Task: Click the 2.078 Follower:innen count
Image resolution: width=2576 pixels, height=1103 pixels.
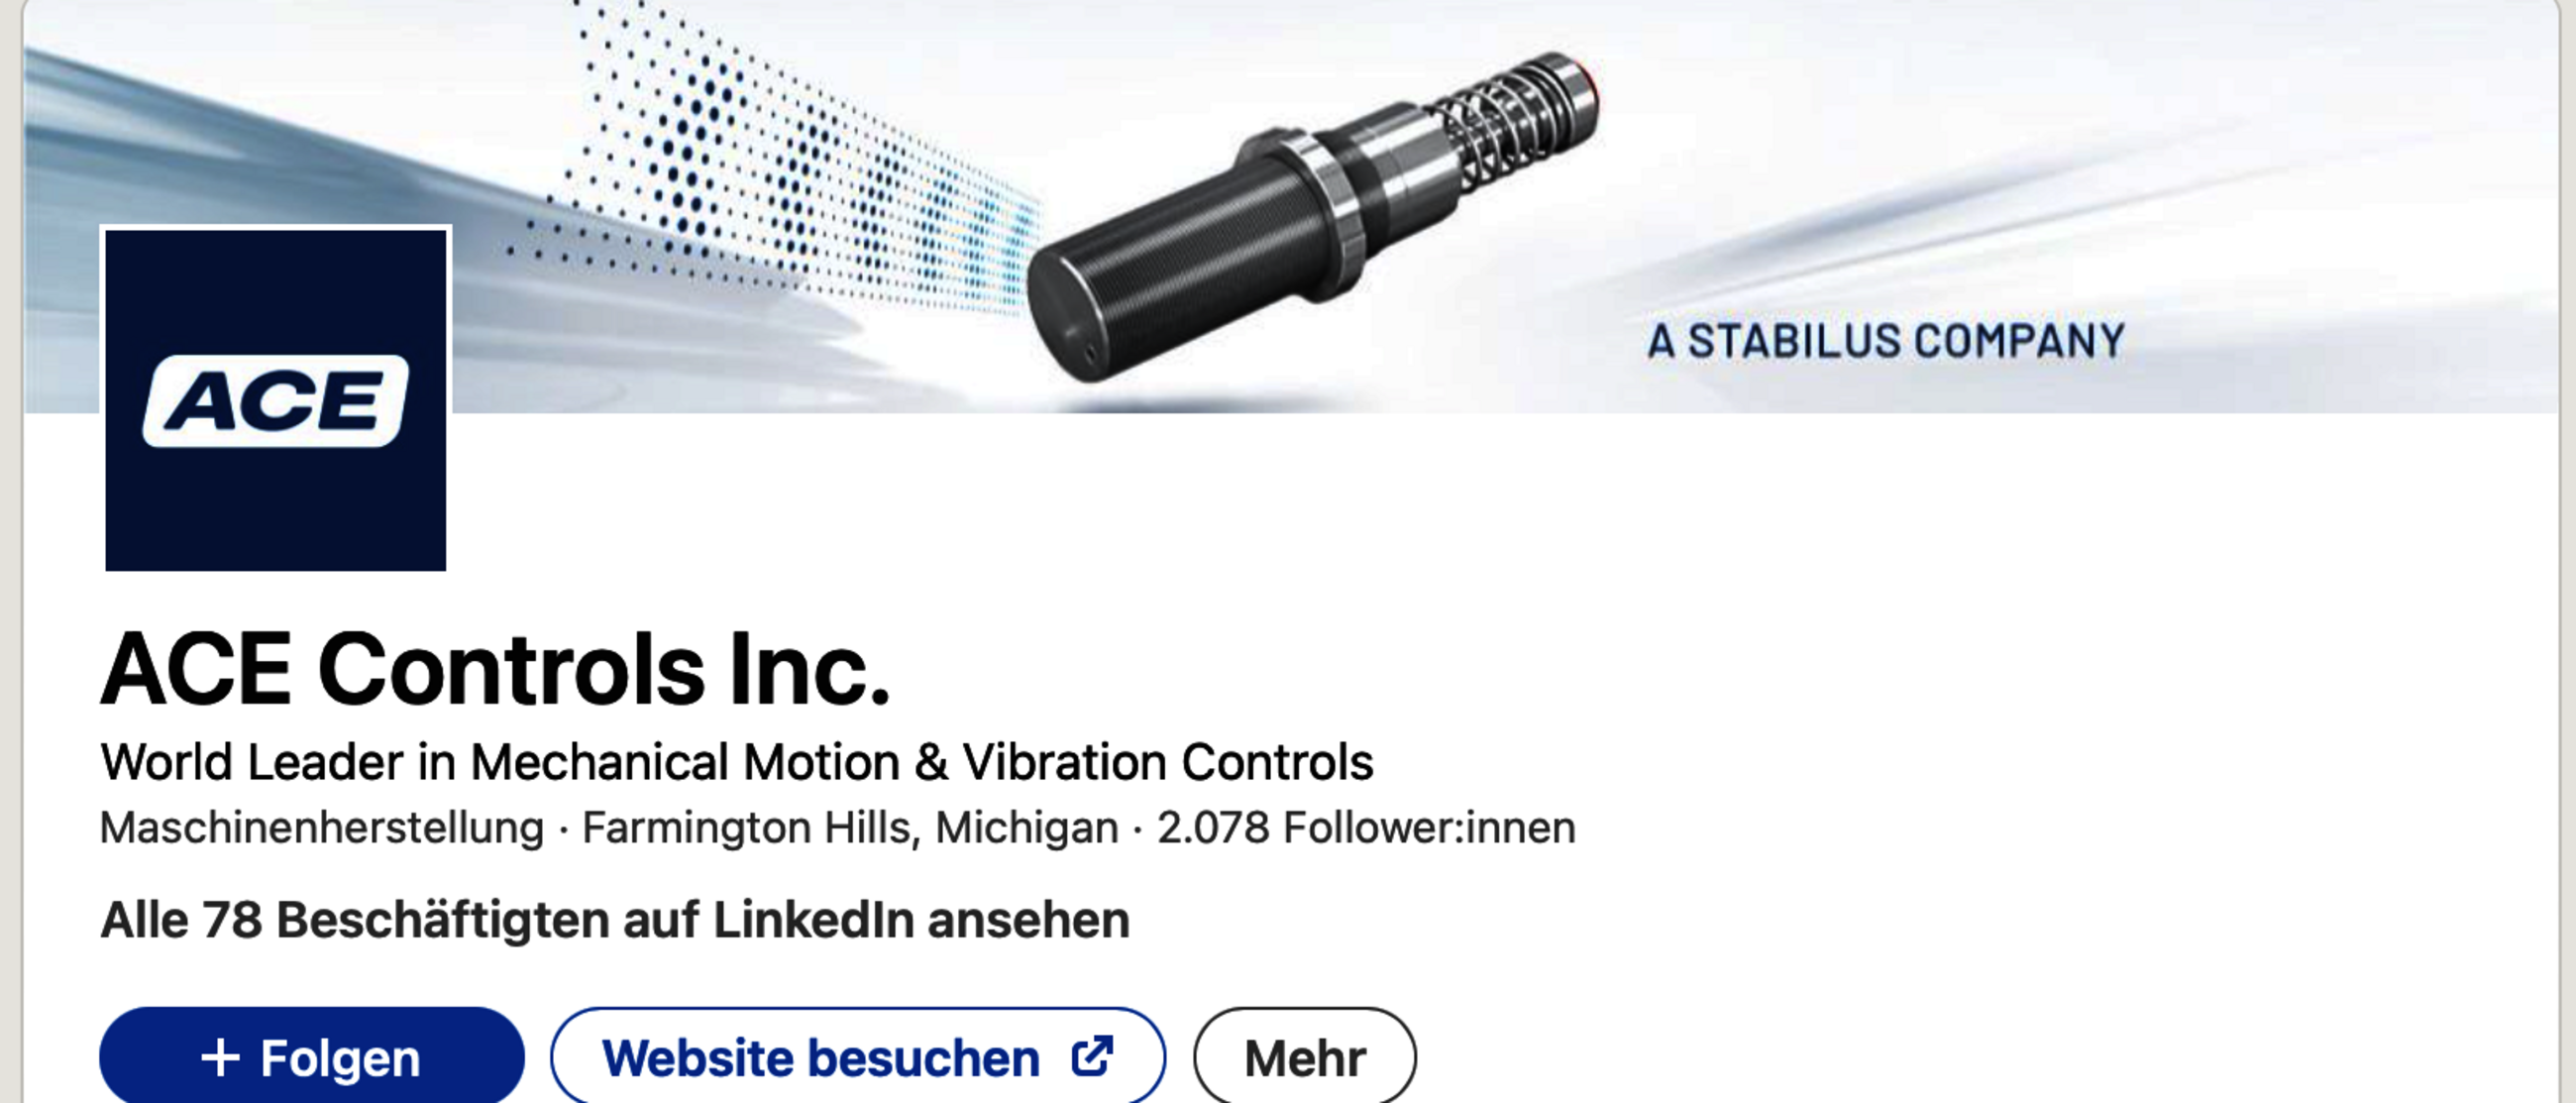Action: tap(1366, 828)
